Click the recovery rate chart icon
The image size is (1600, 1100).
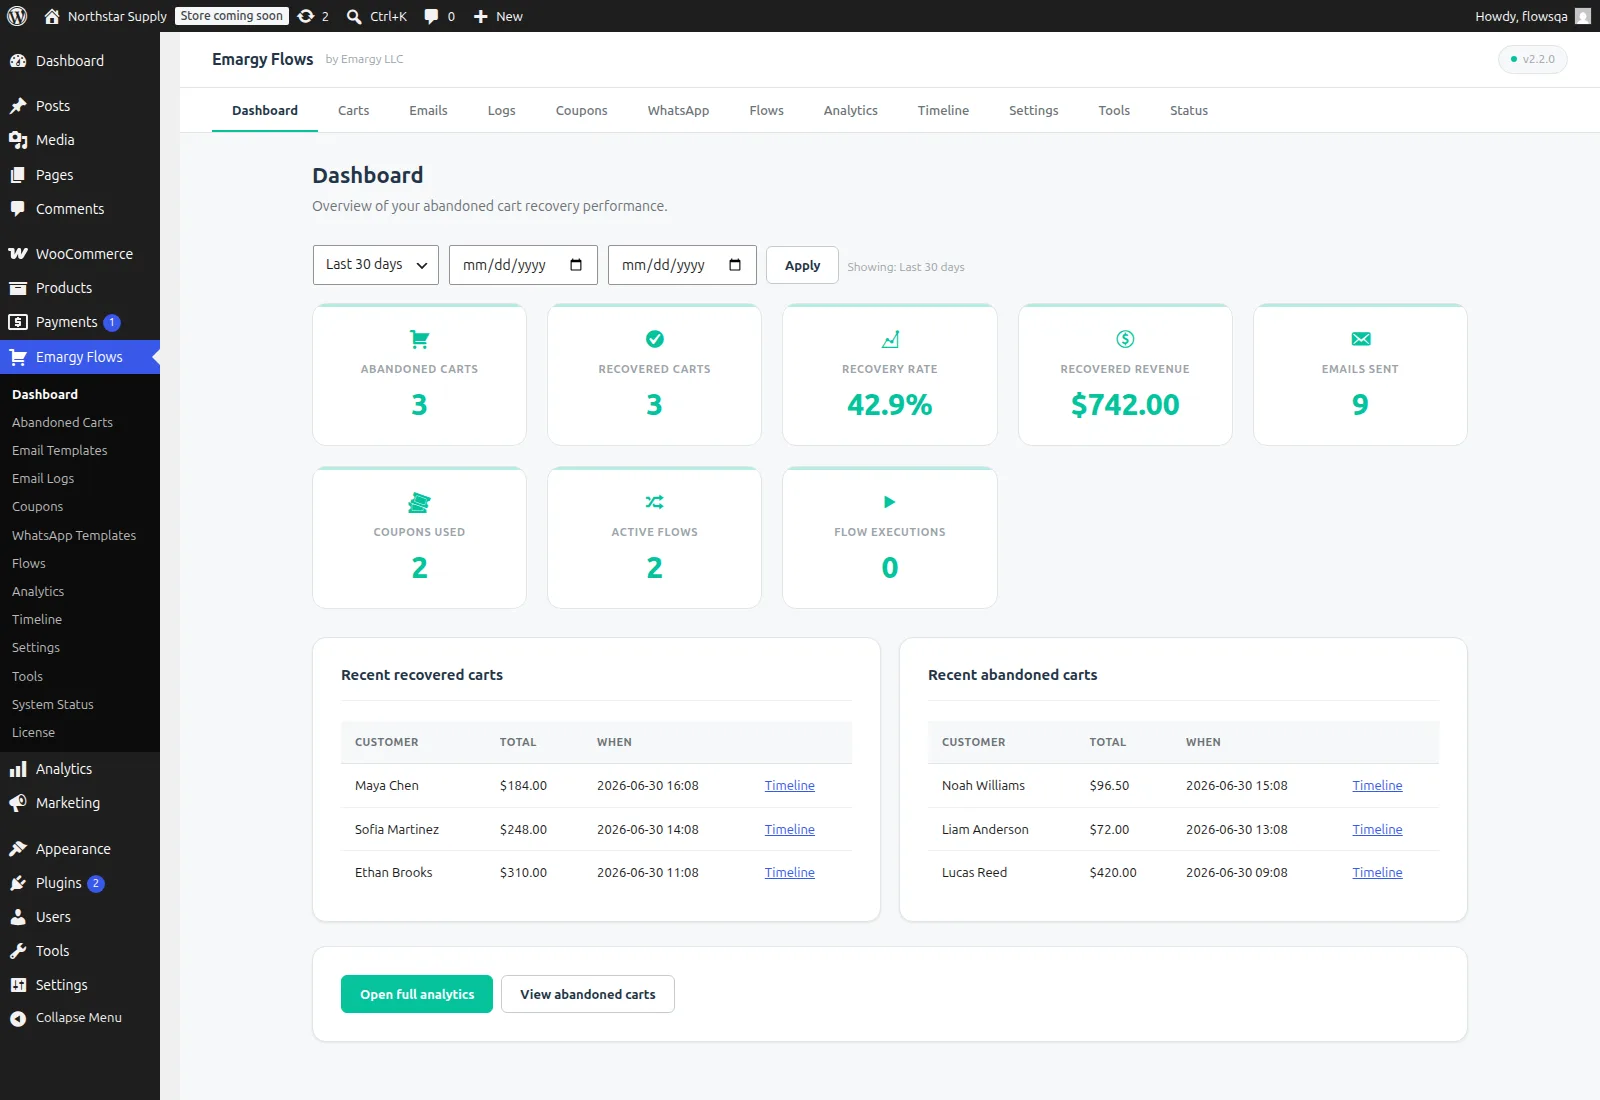pos(890,339)
